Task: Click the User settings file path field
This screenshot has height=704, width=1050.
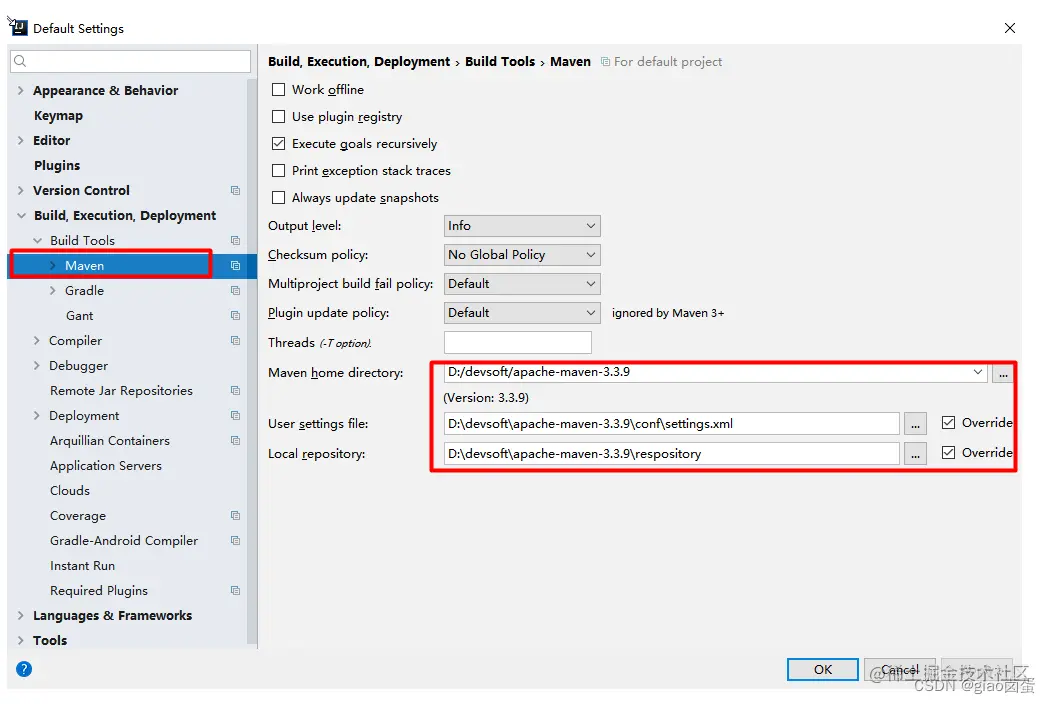Action: click(672, 424)
